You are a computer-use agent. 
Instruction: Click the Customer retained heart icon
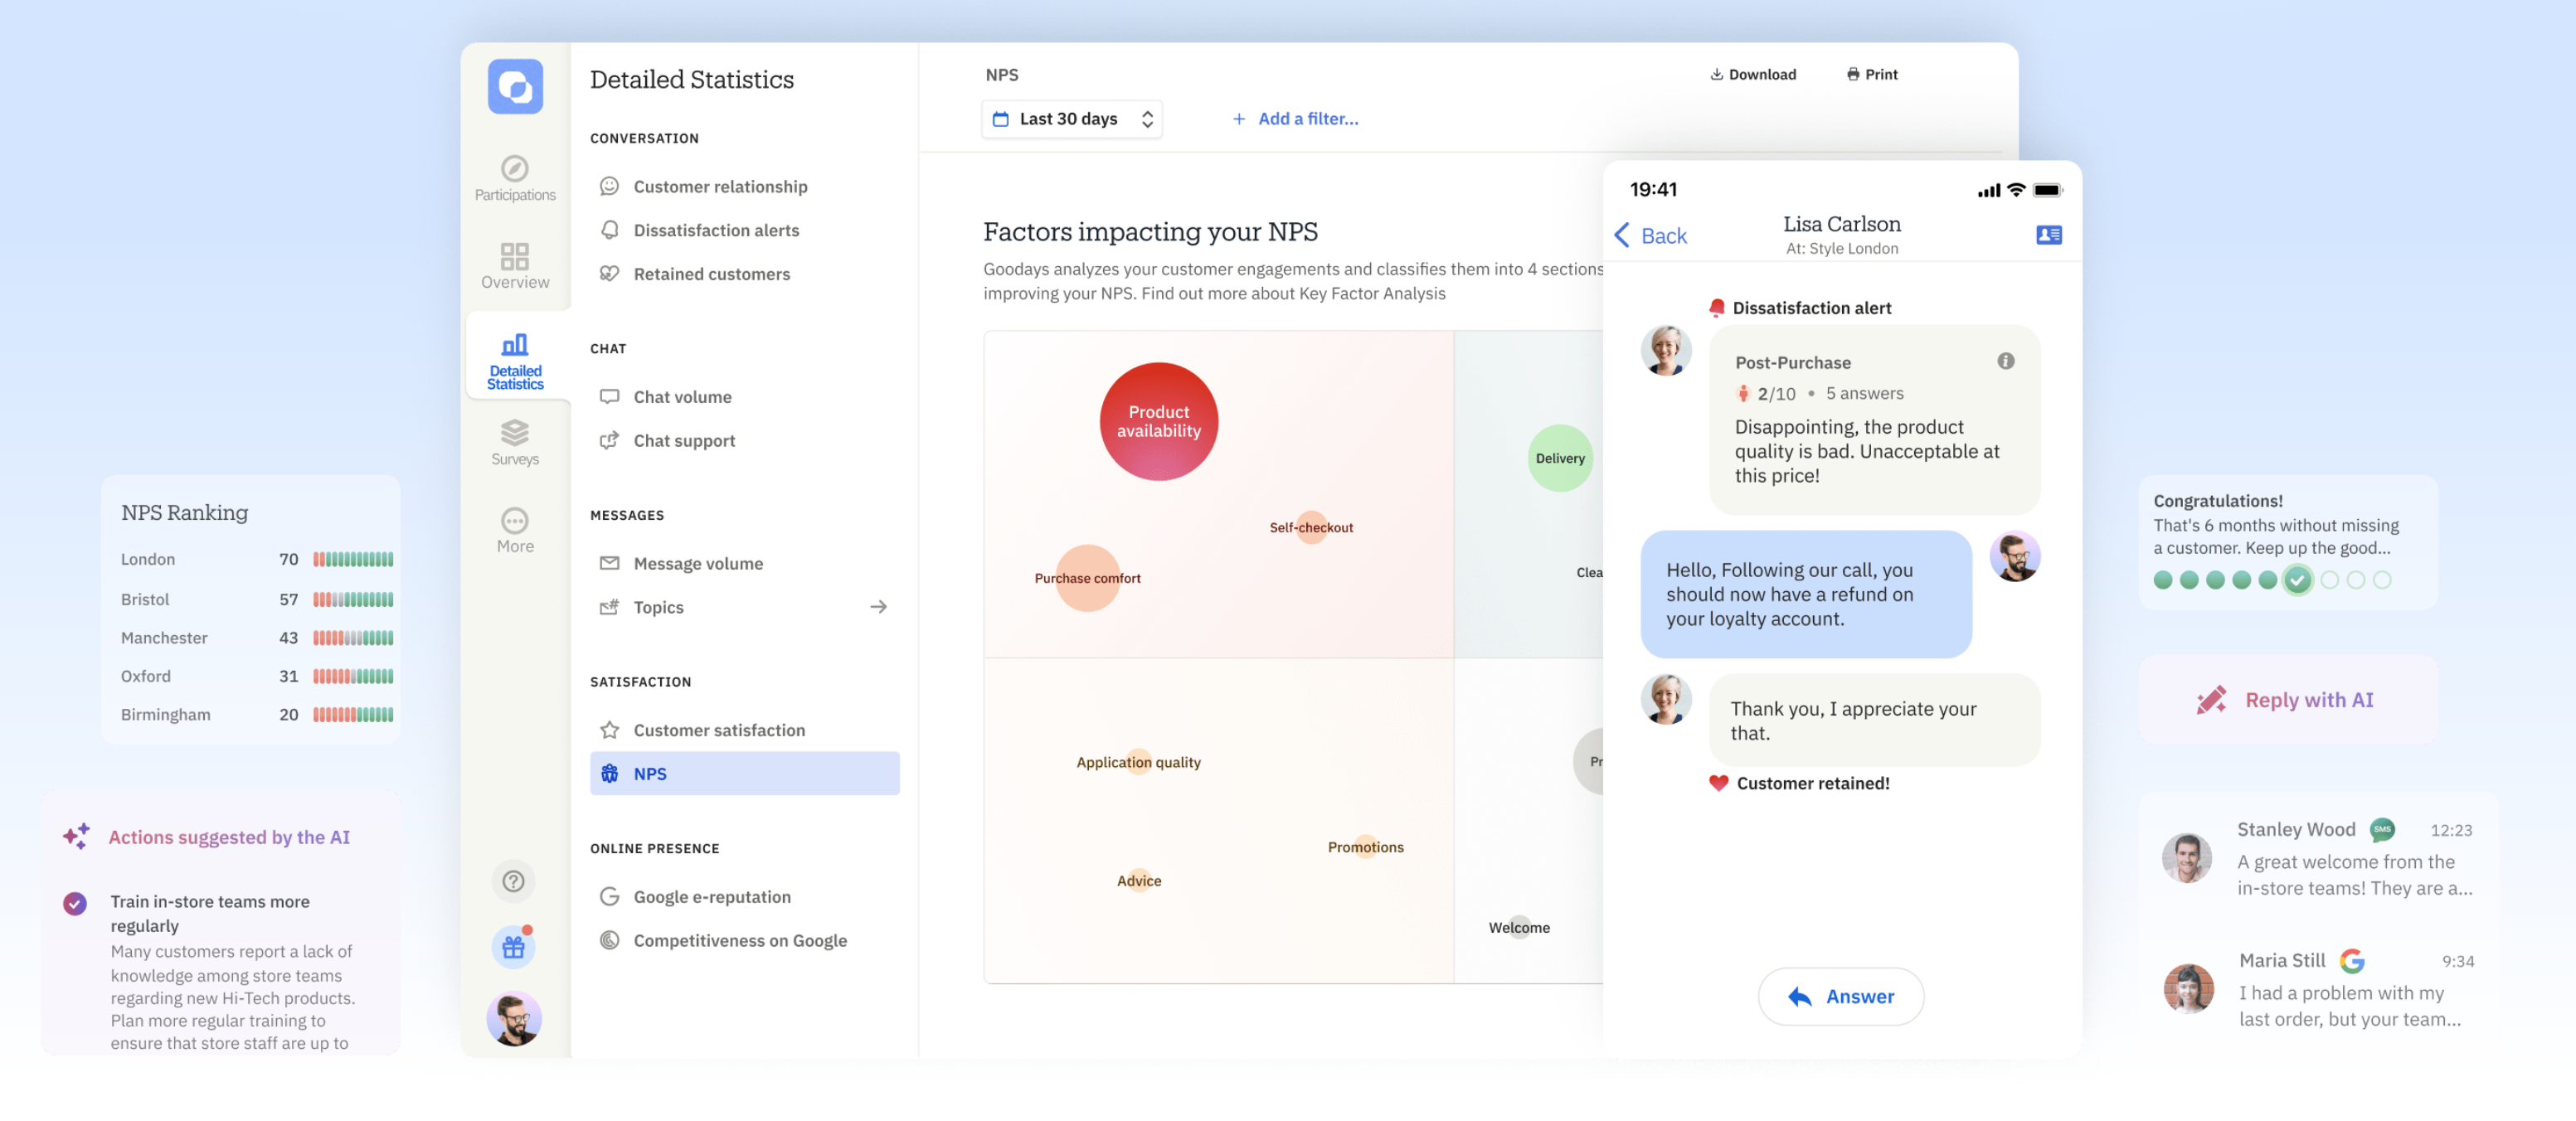click(1718, 783)
